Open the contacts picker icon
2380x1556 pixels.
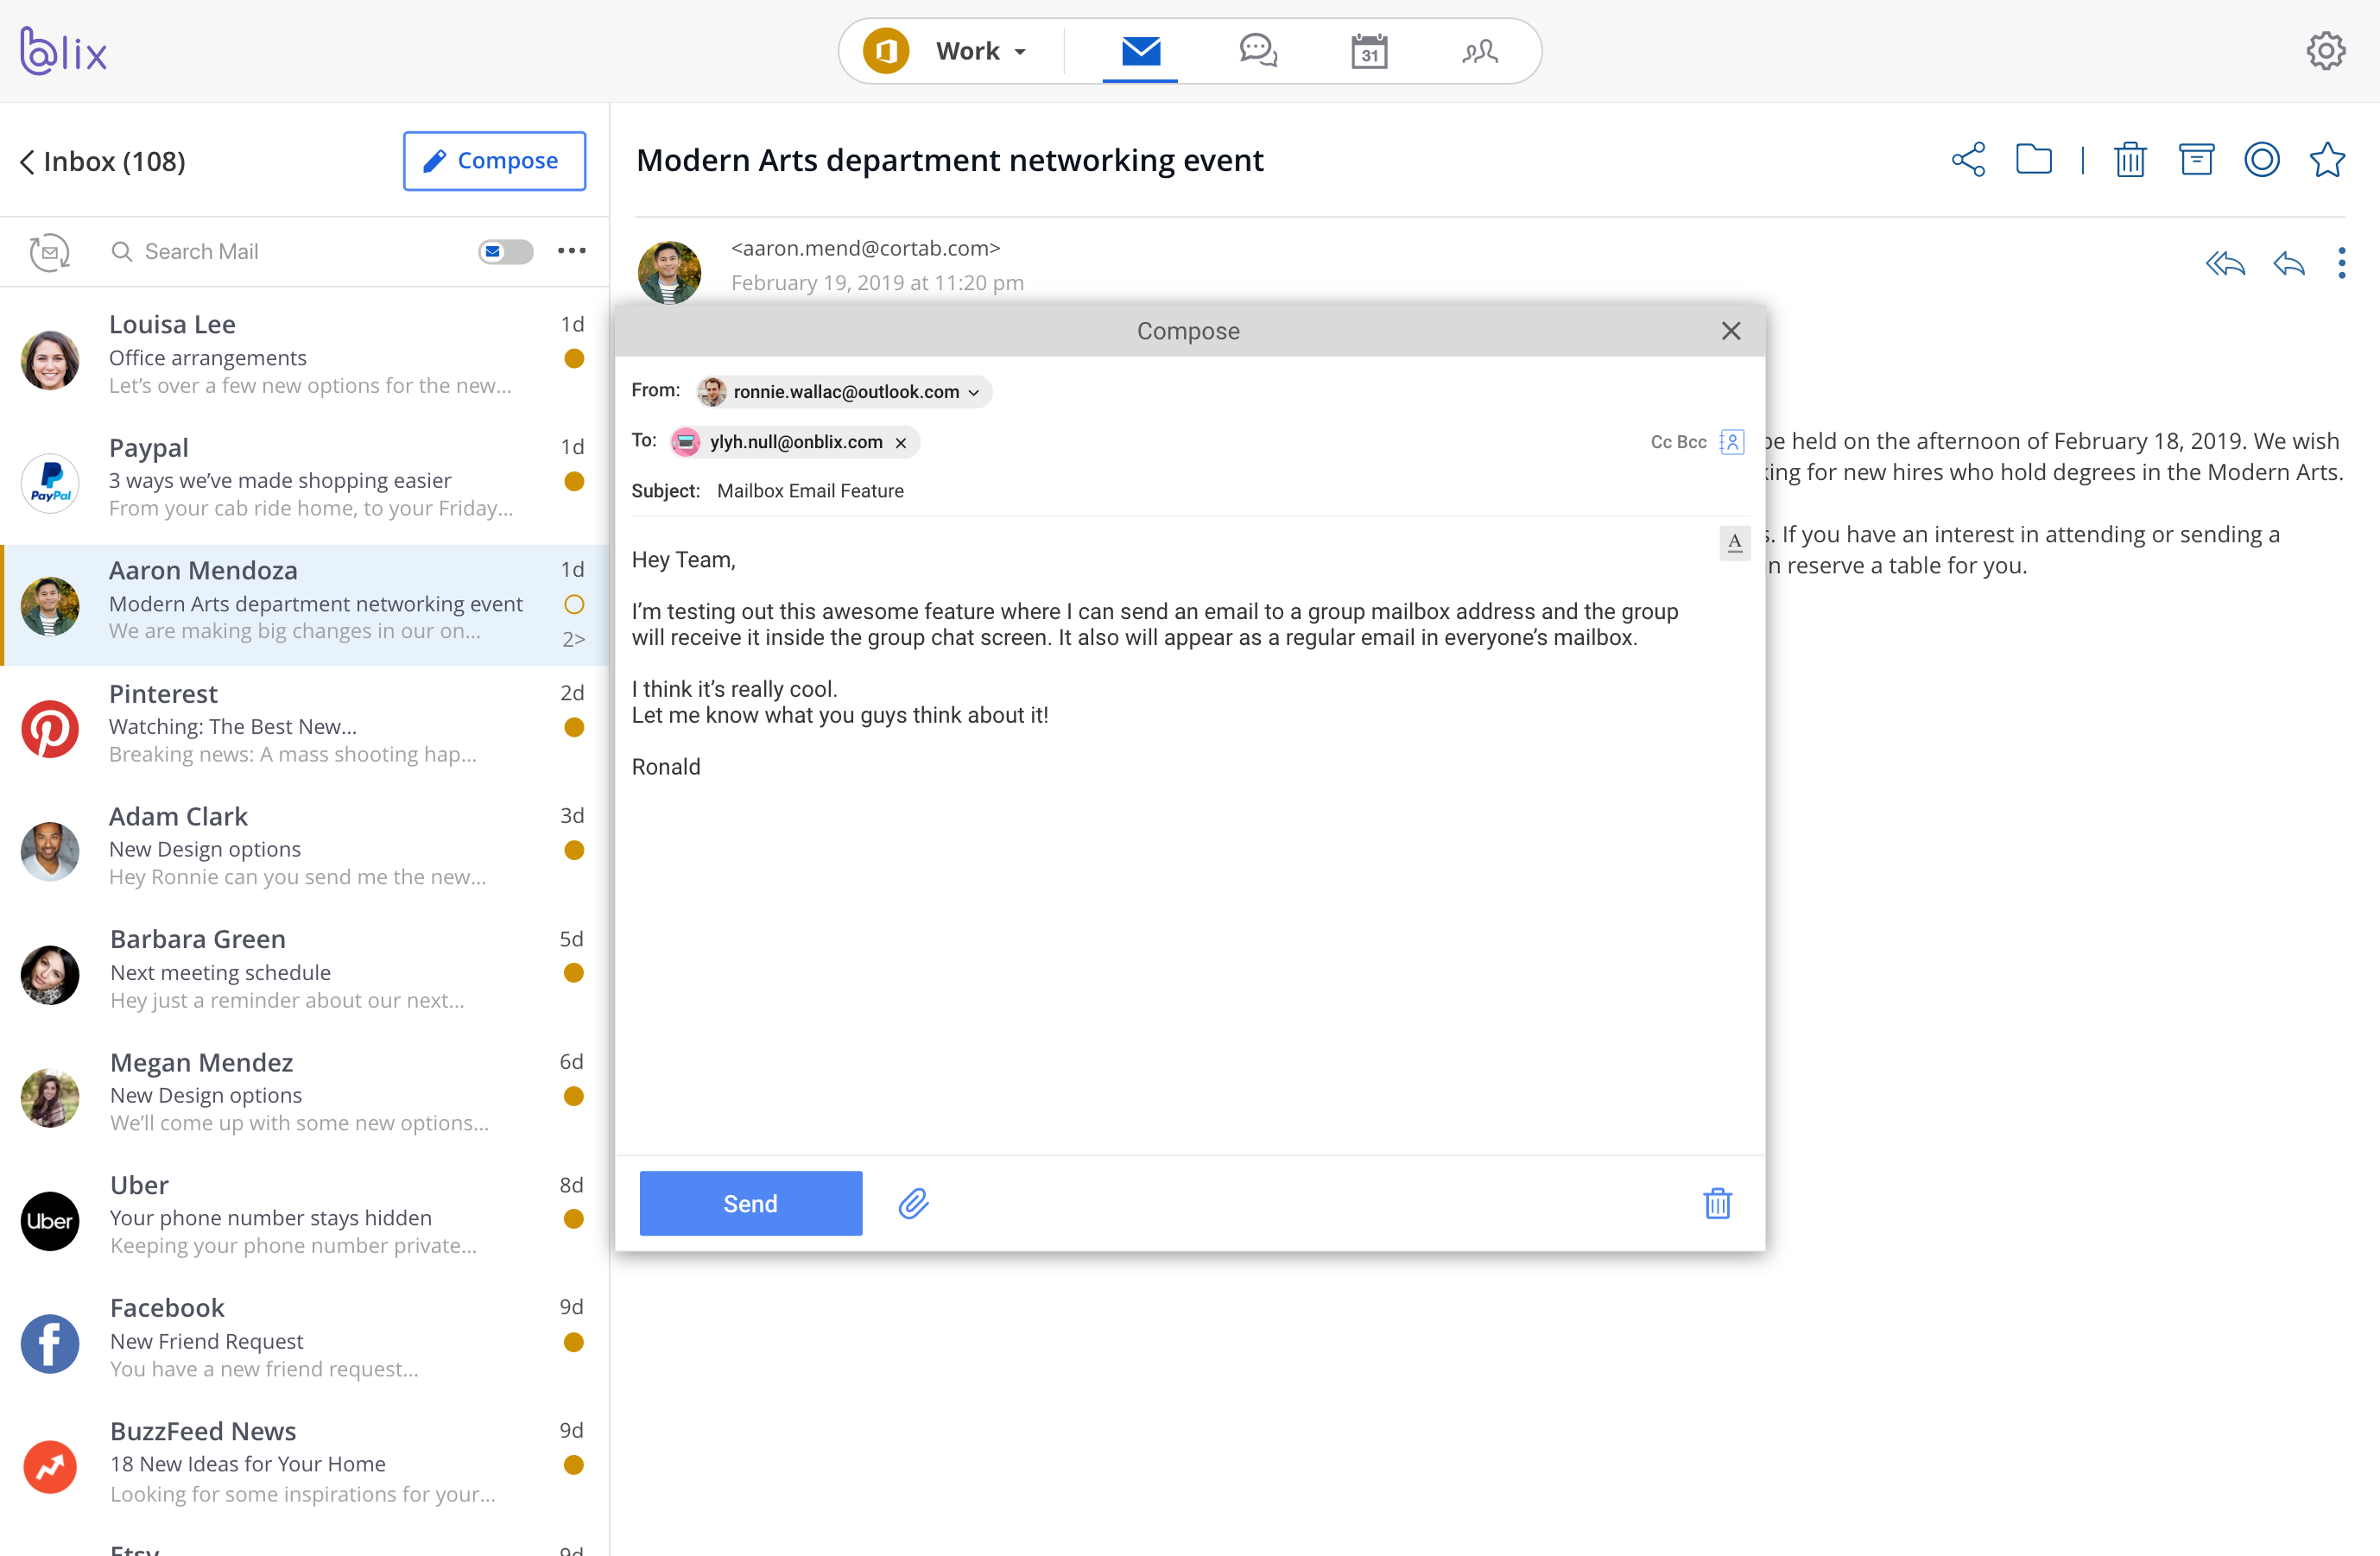pyautogui.click(x=1732, y=442)
